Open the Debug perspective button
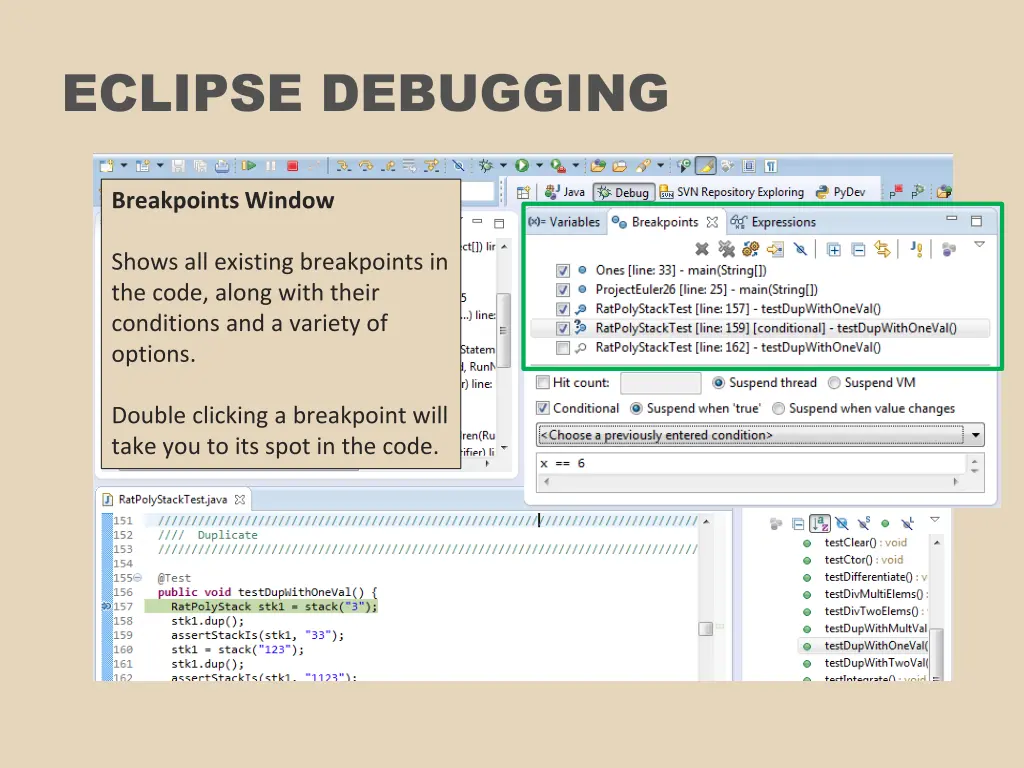 tap(623, 192)
